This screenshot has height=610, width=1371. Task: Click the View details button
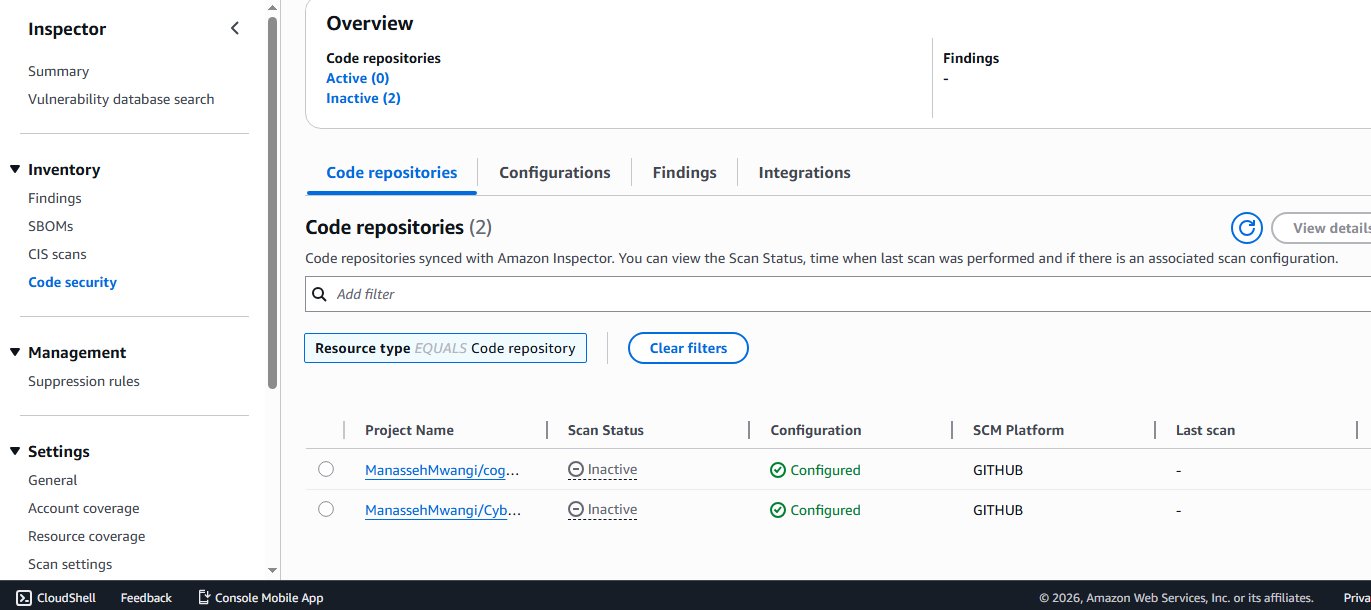pyautogui.click(x=1323, y=228)
